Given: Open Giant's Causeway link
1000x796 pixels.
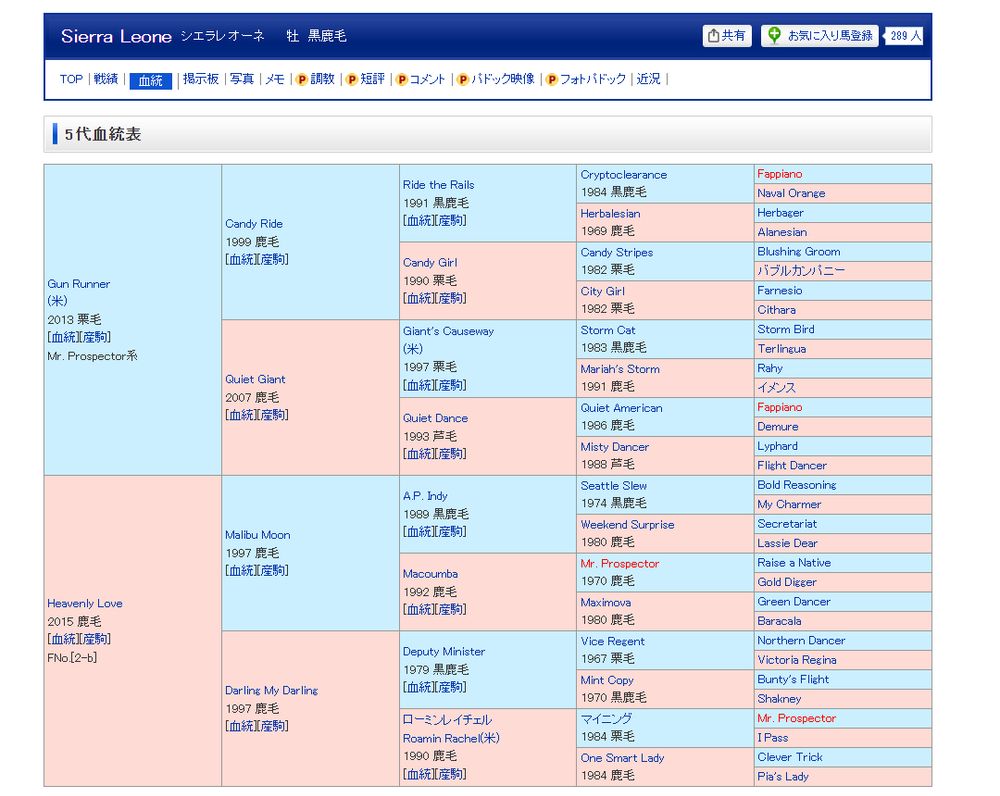Looking at the screenshot, I should 448,332.
